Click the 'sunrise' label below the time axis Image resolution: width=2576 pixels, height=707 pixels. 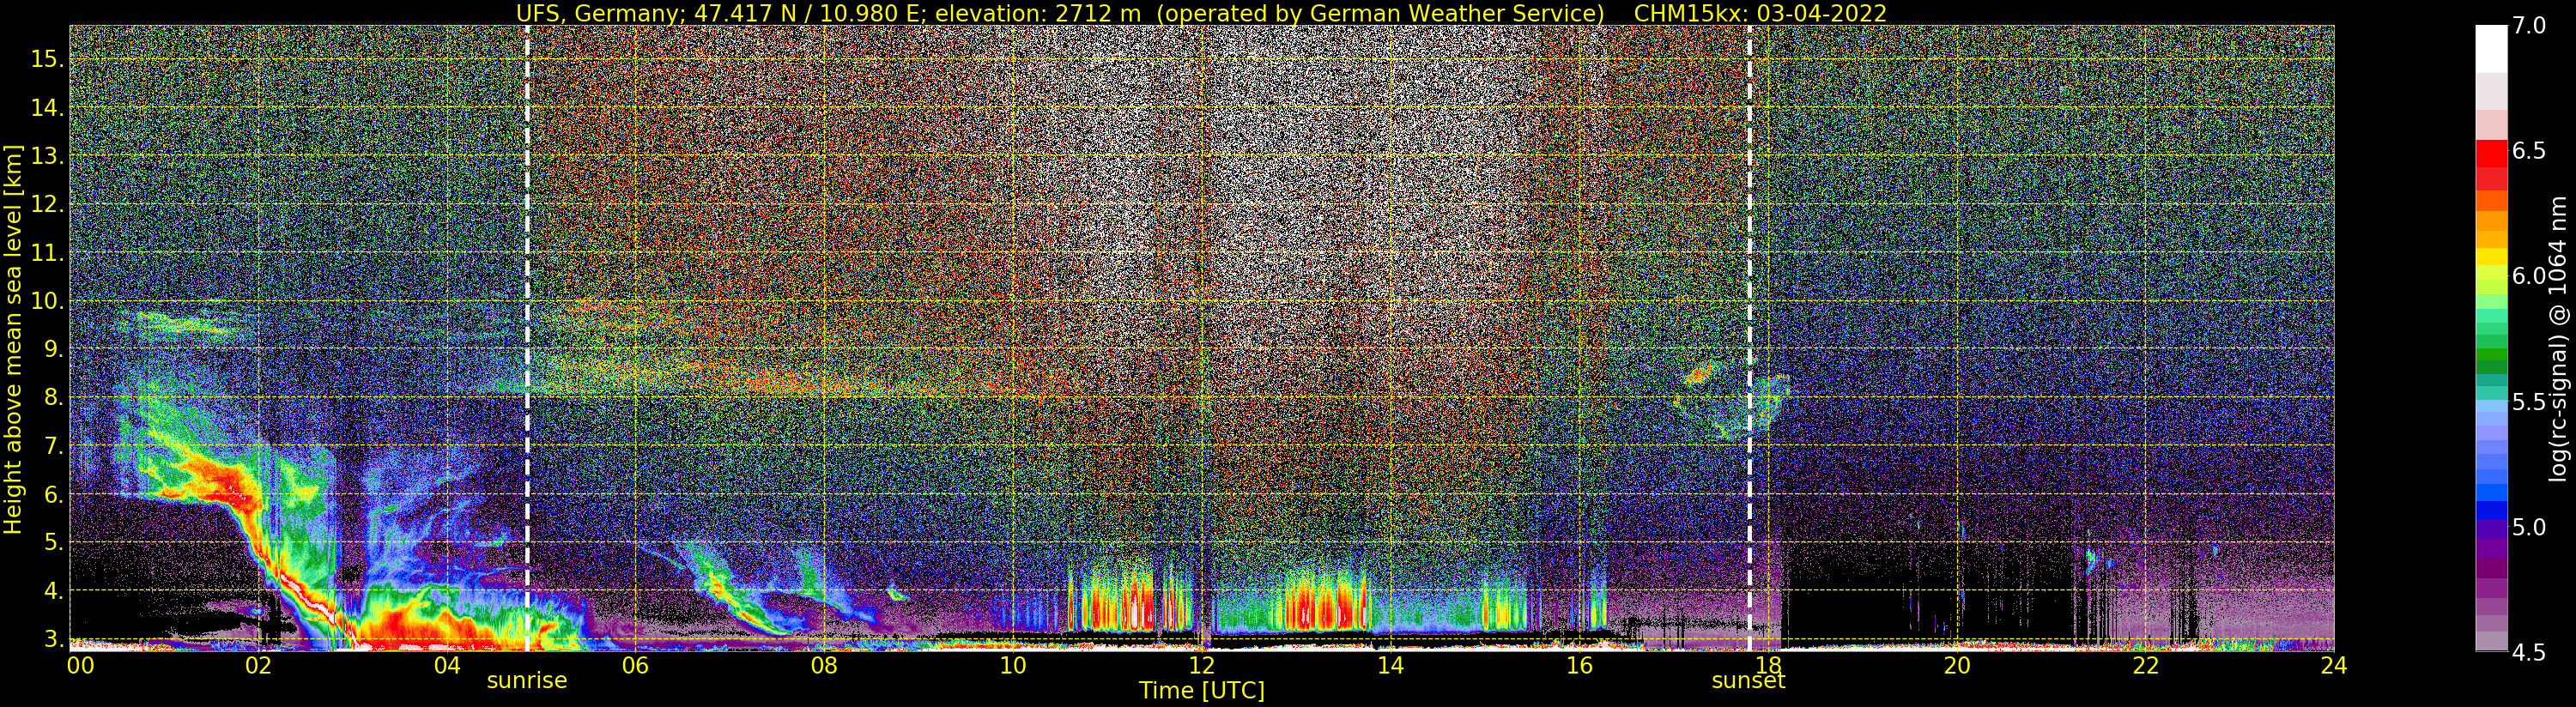pyautogui.click(x=527, y=681)
